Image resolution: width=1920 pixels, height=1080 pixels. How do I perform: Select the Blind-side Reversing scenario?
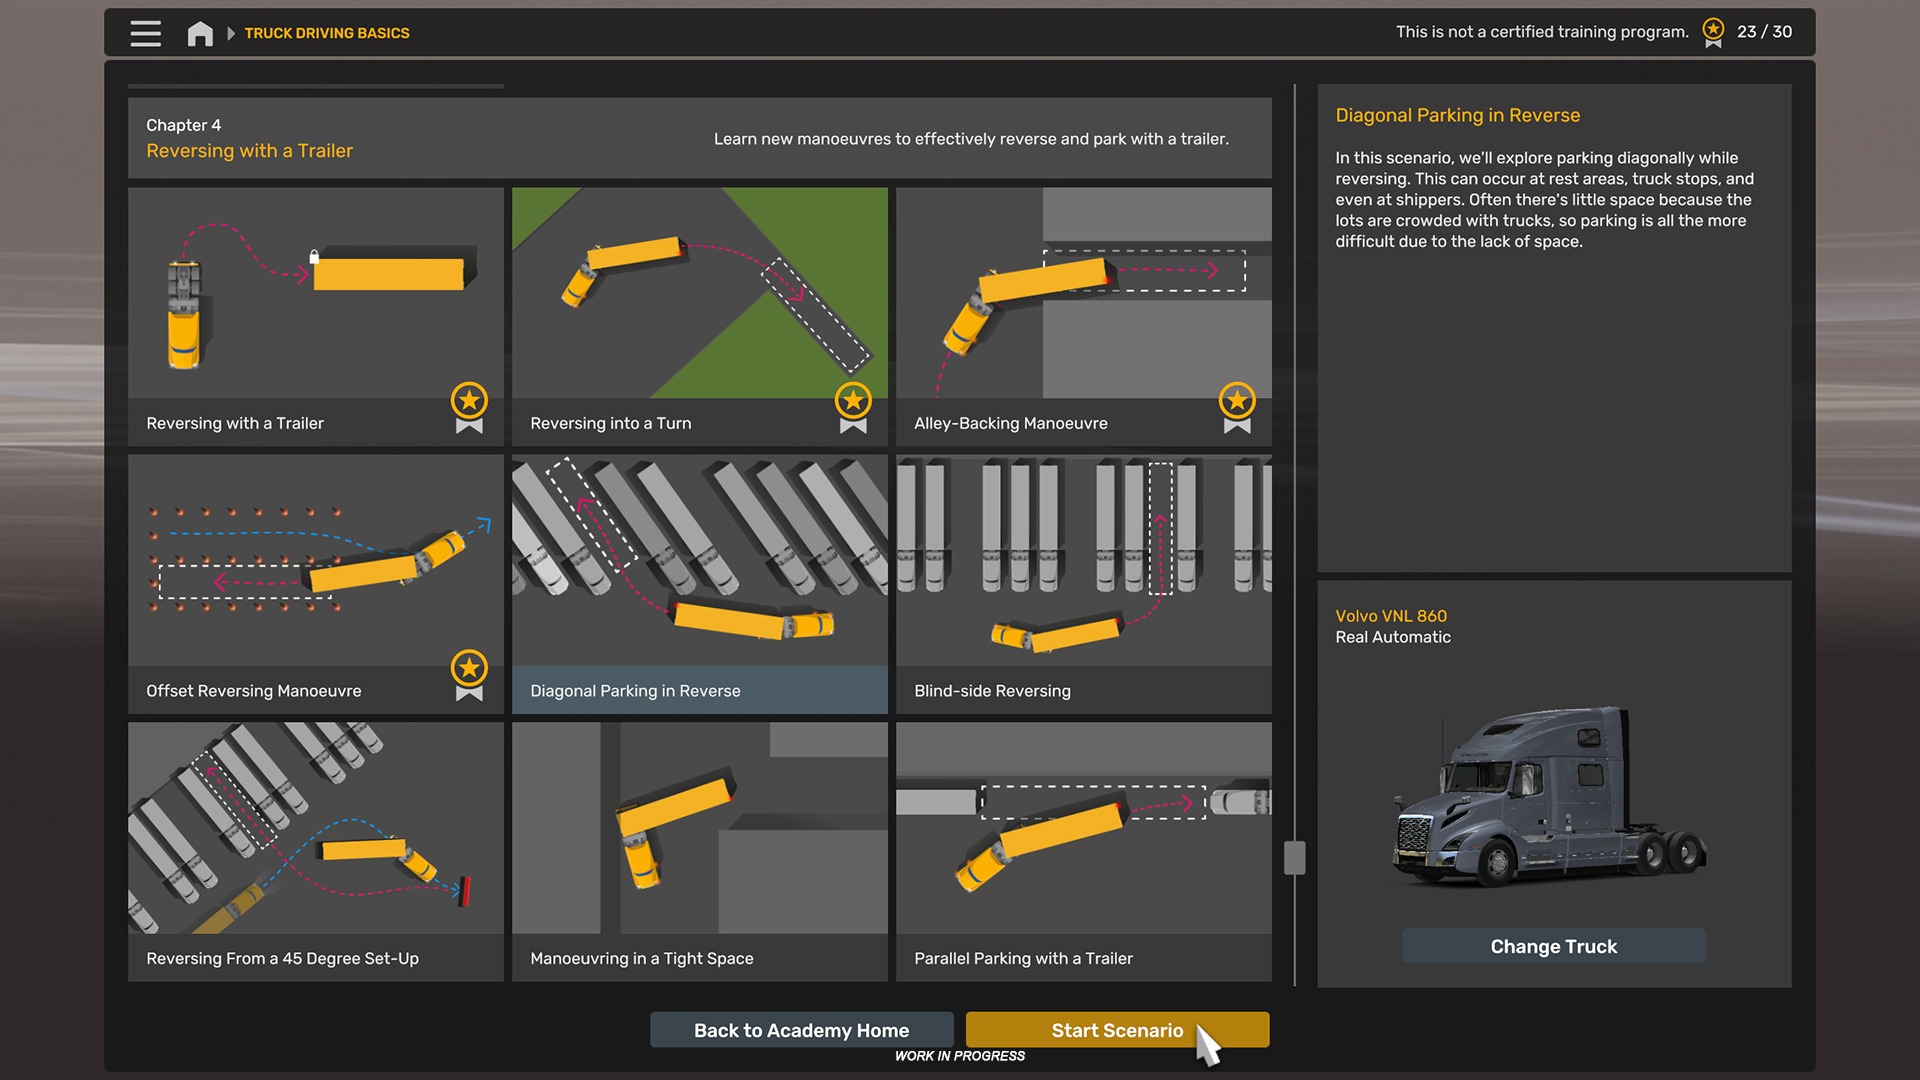pyautogui.click(x=1084, y=584)
